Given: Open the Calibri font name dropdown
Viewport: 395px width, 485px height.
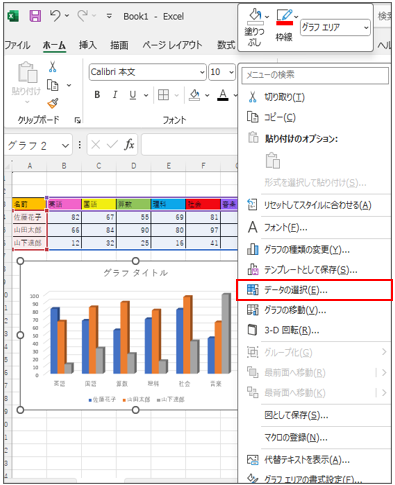Looking at the screenshot, I should click(x=147, y=72).
